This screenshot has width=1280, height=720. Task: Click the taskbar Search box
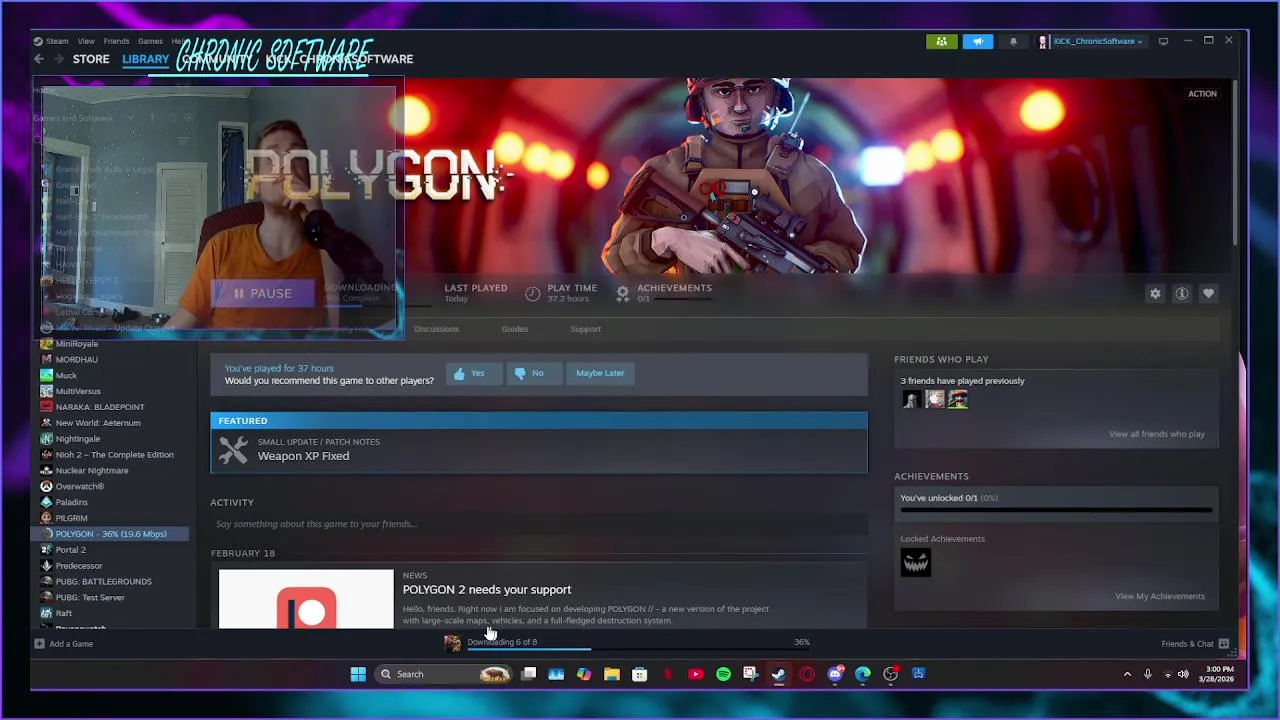[x=443, y=674]
